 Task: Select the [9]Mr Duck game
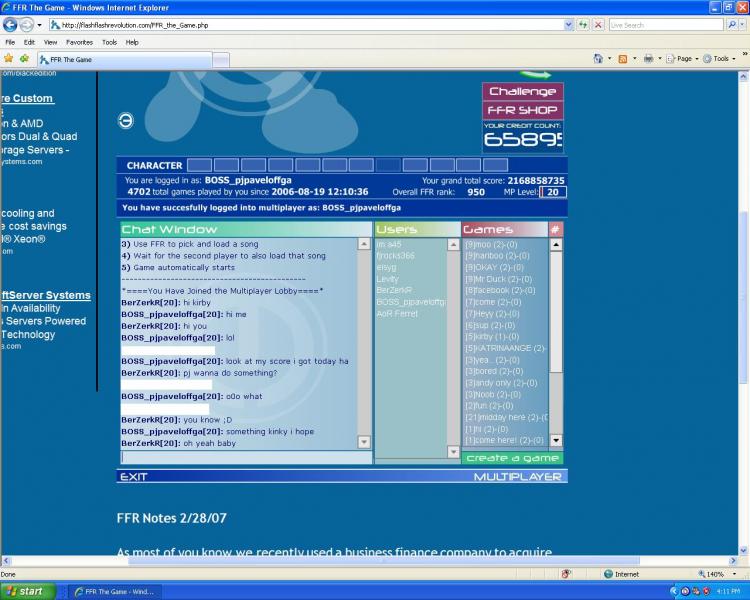pyautogui.click(x=498, y=279)
